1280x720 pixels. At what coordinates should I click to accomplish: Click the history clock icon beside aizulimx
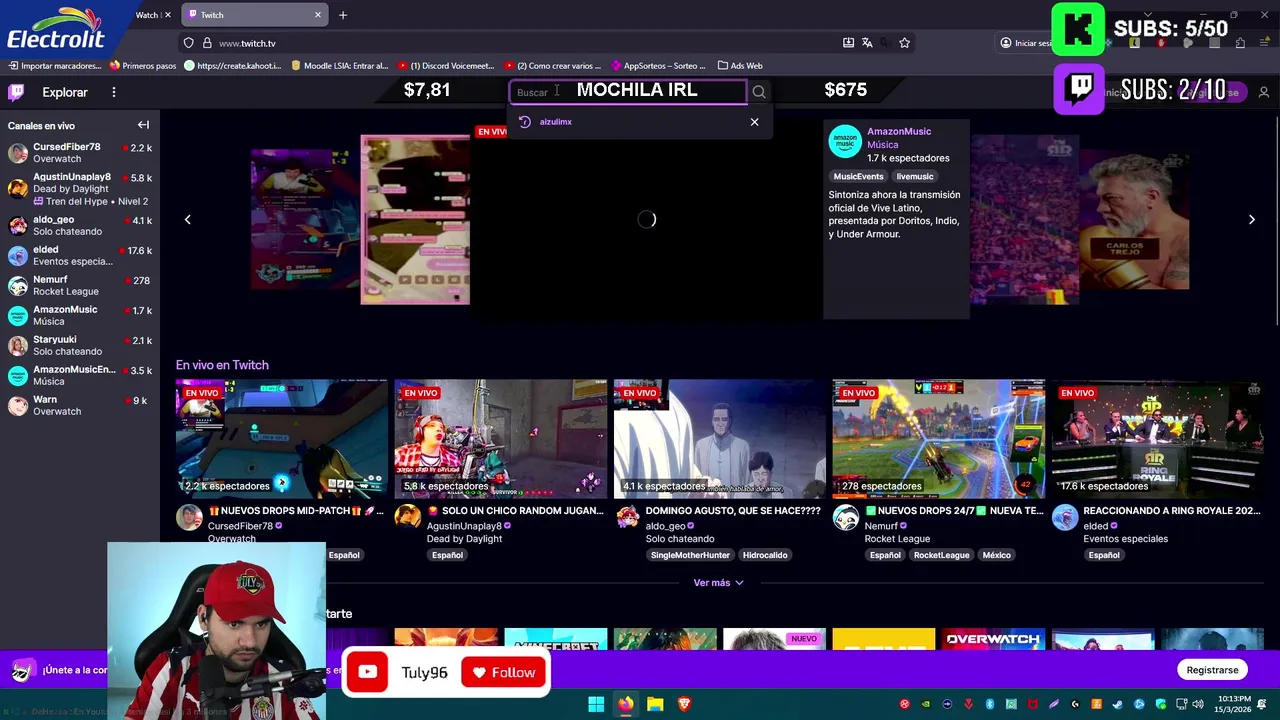pos(525,122)
